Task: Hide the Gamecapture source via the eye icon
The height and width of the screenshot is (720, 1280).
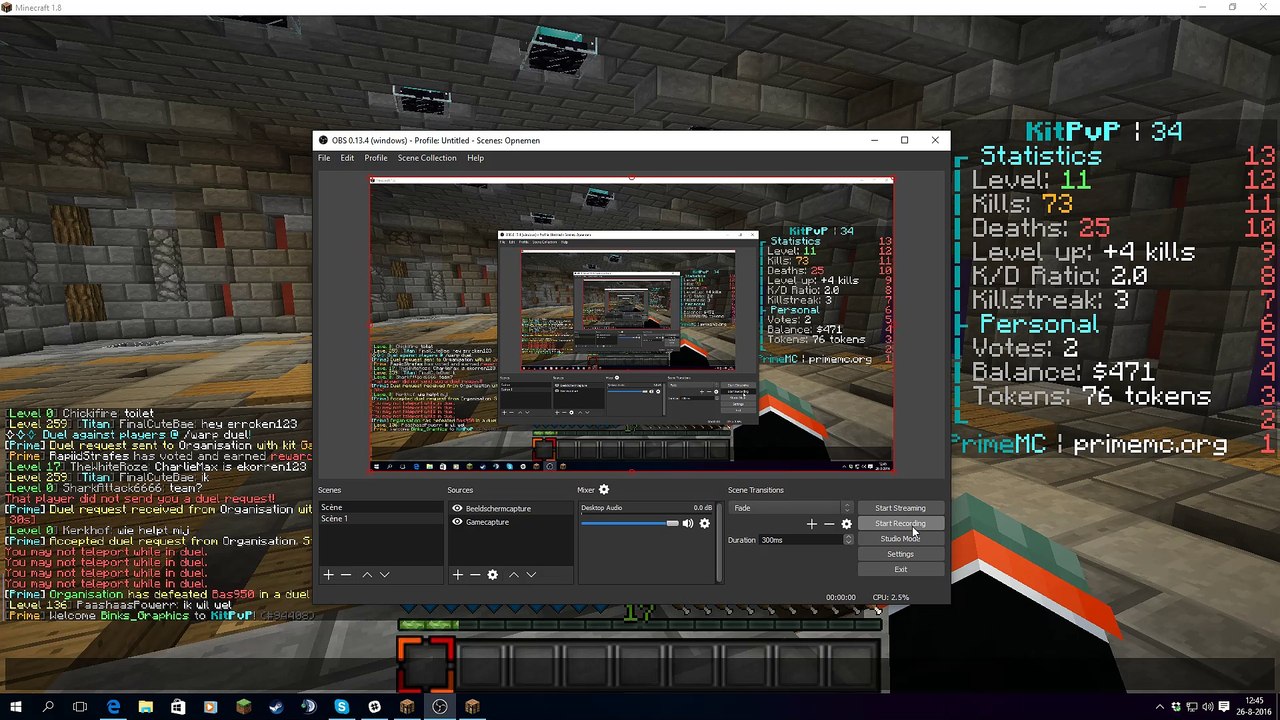Action: coord(457,522)
